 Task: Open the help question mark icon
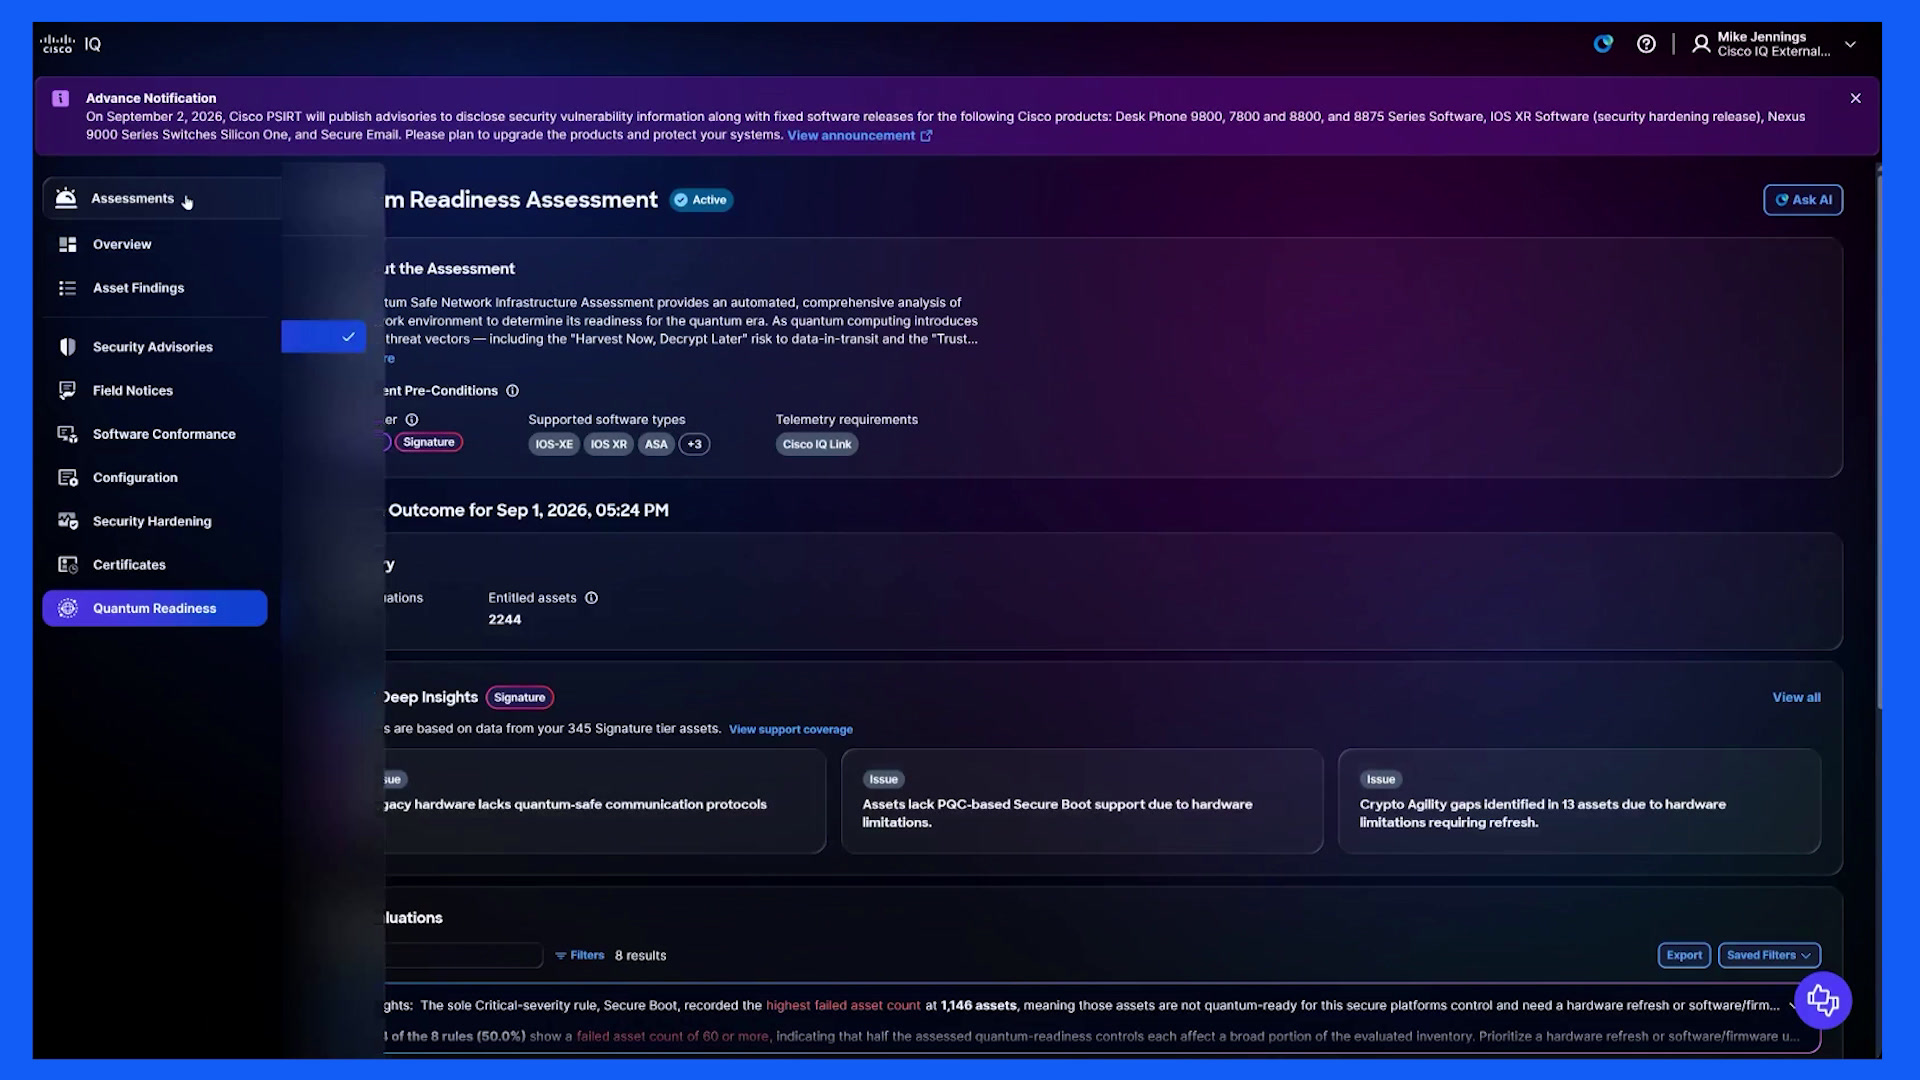[1646, 44]
